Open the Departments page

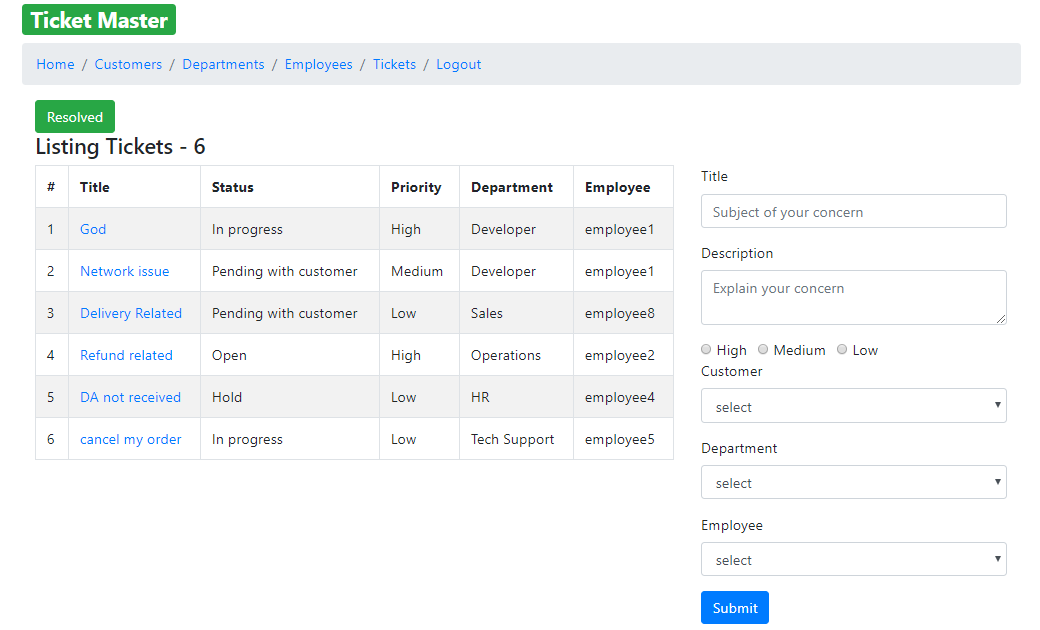[x=223, y=64]
